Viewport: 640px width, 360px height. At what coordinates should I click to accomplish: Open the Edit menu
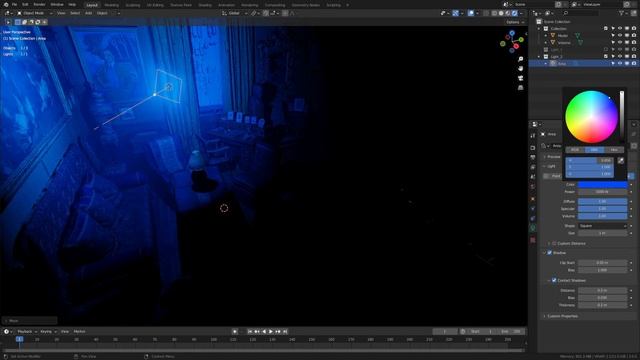click(25, 4)
